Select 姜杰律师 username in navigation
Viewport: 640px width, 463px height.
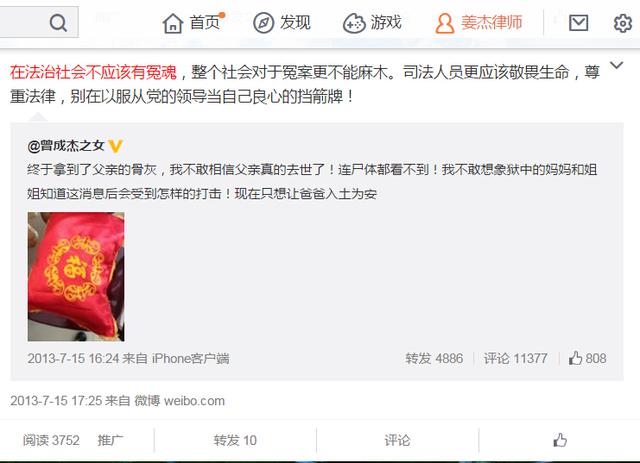[491, 22]
